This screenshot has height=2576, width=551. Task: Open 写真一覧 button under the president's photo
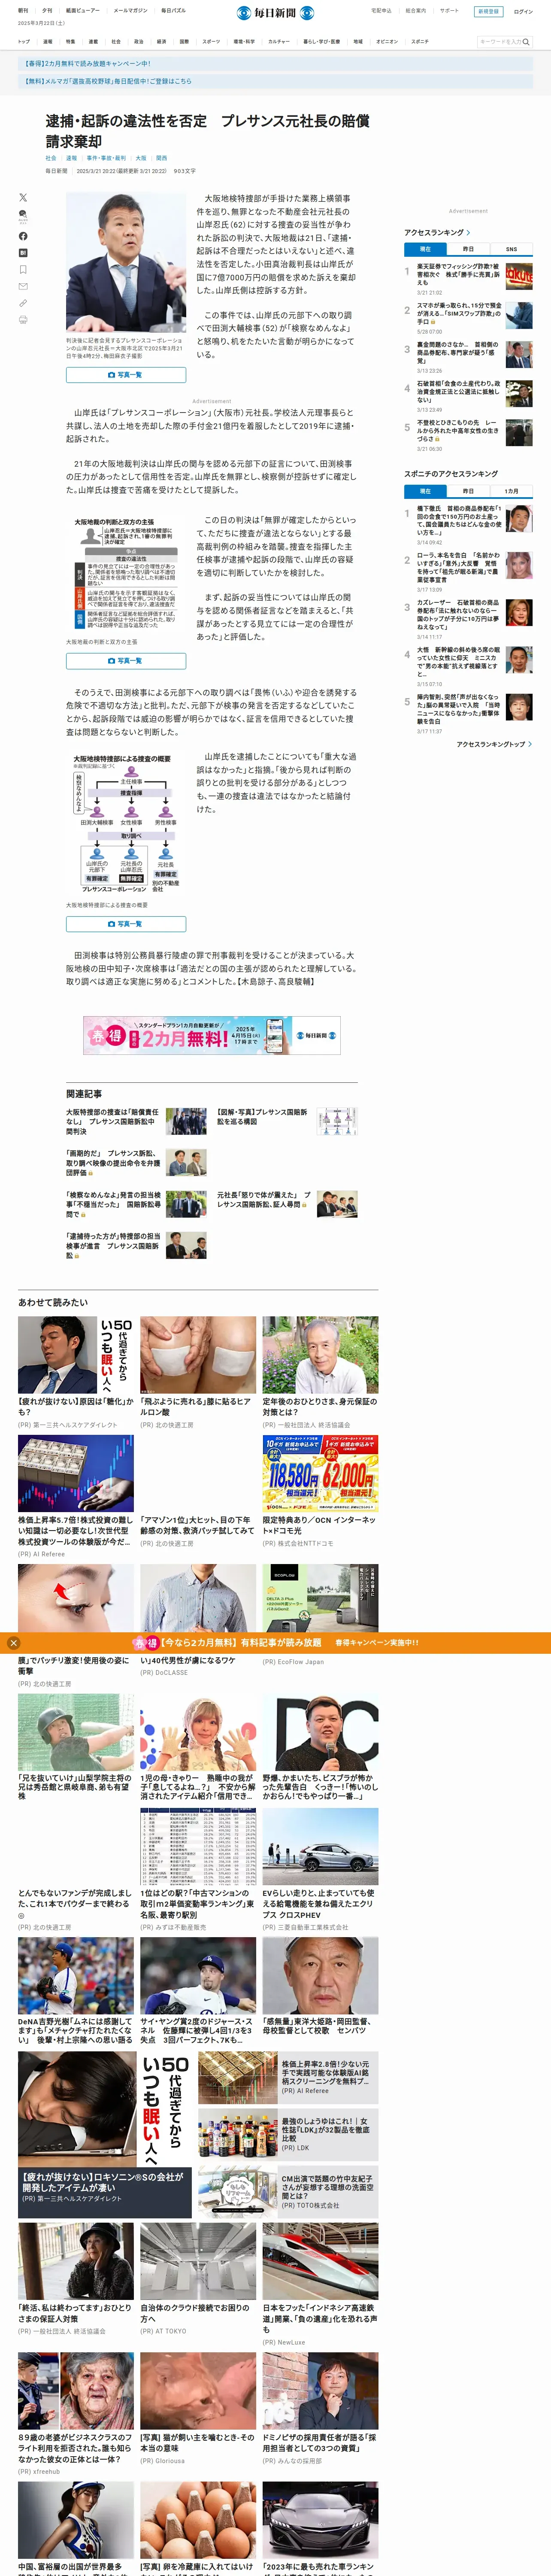click(126, 375)
